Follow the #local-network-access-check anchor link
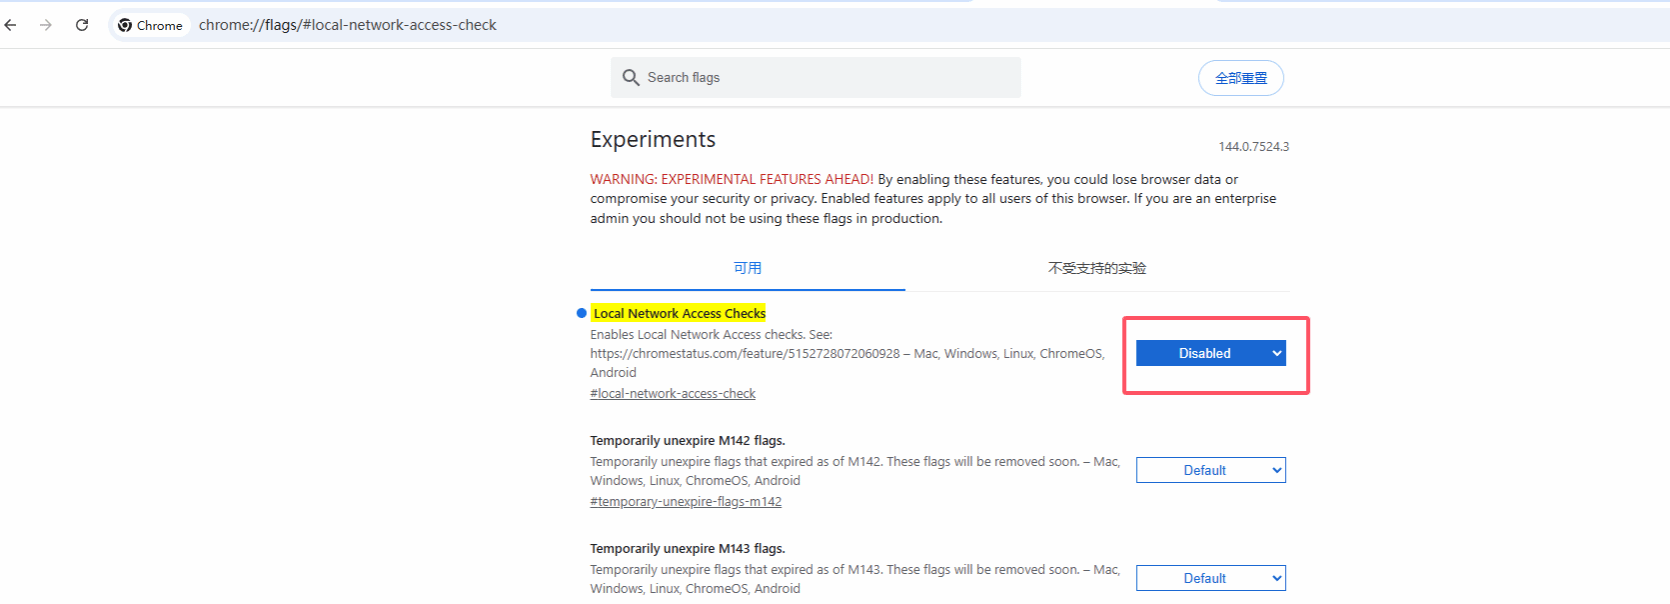This screenshot has width=1670, height=604. [x=672, y=394]
